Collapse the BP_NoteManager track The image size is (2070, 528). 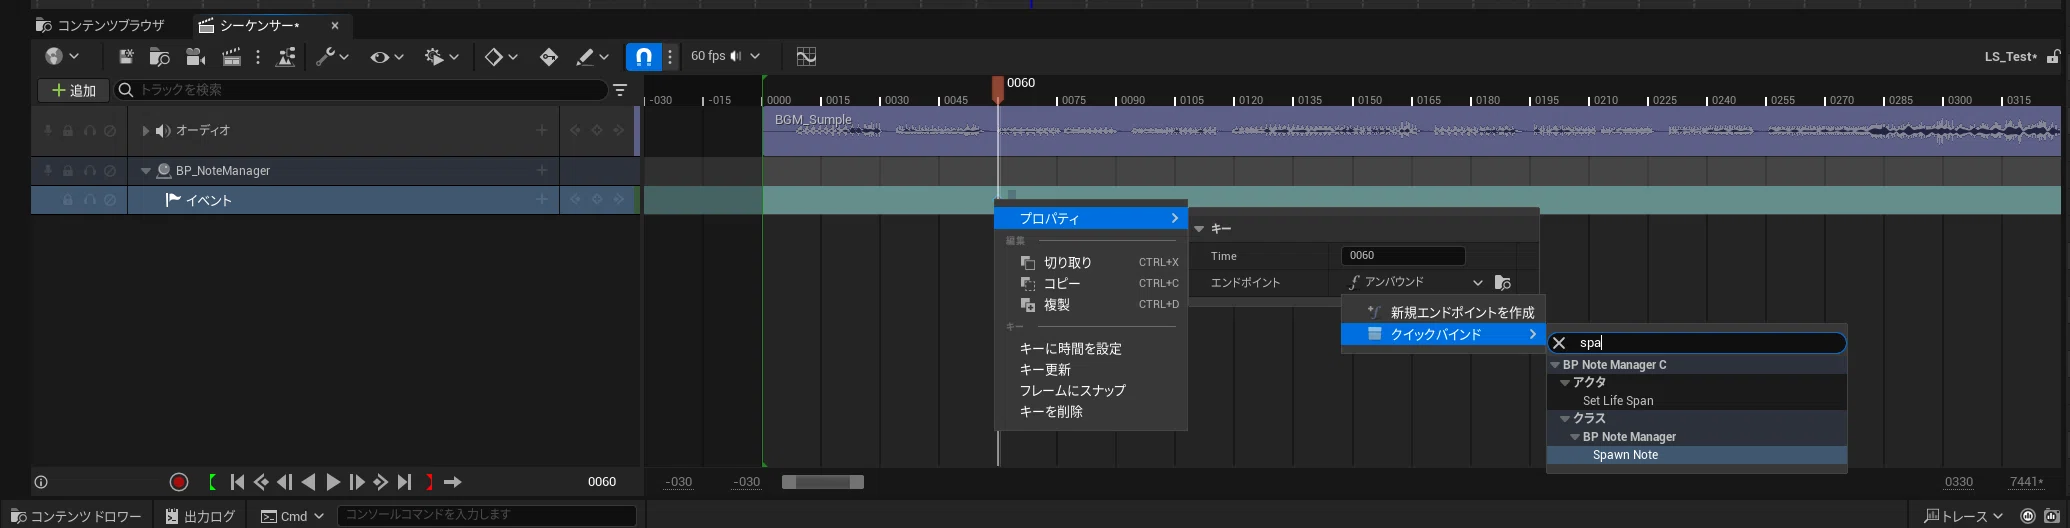click(146, 171)
